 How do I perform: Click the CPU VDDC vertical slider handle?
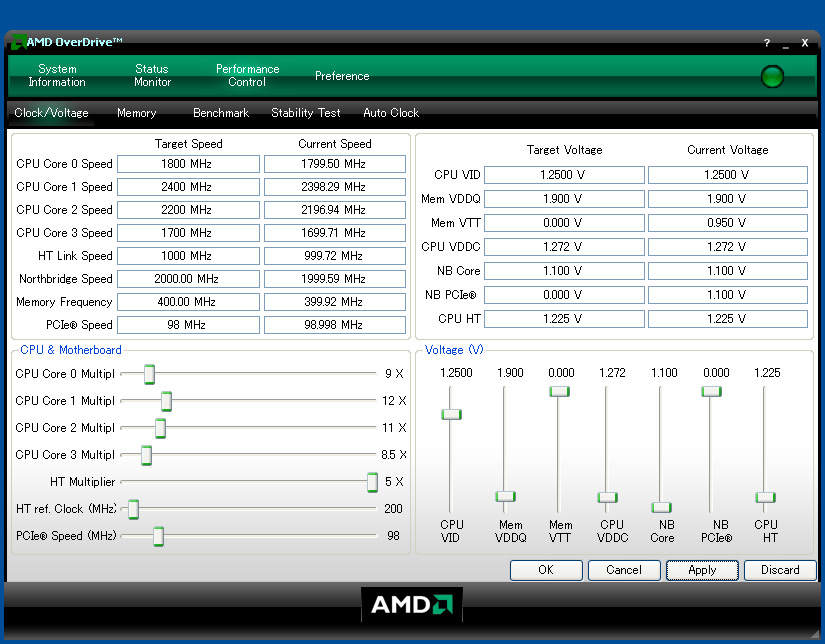608,497
